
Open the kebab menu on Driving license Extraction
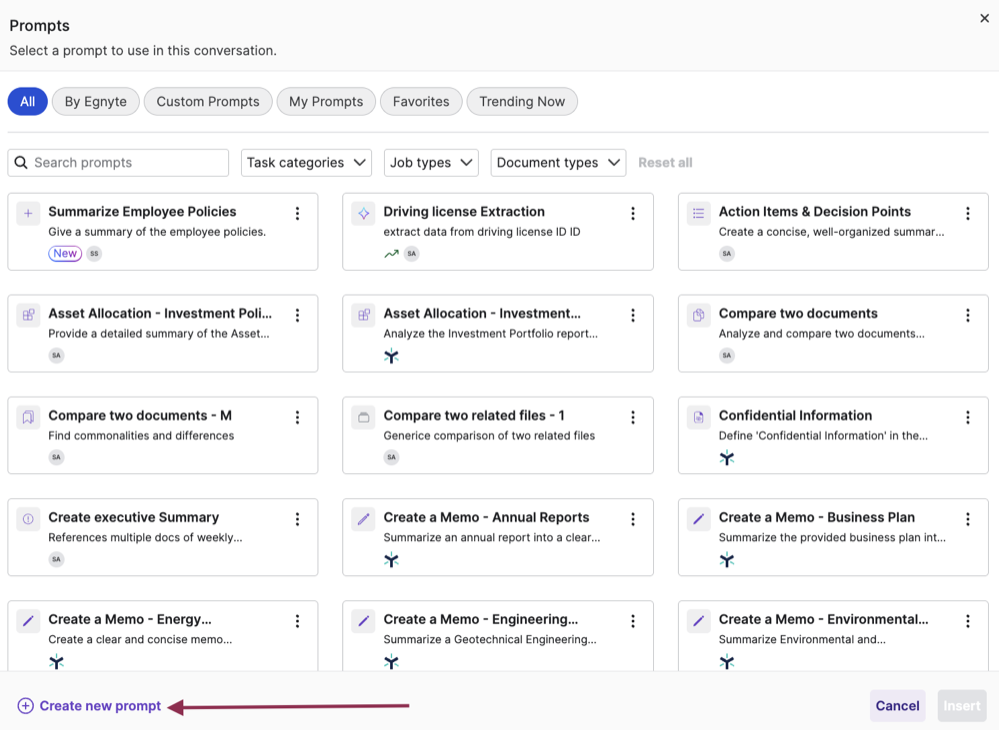(632, 213)
